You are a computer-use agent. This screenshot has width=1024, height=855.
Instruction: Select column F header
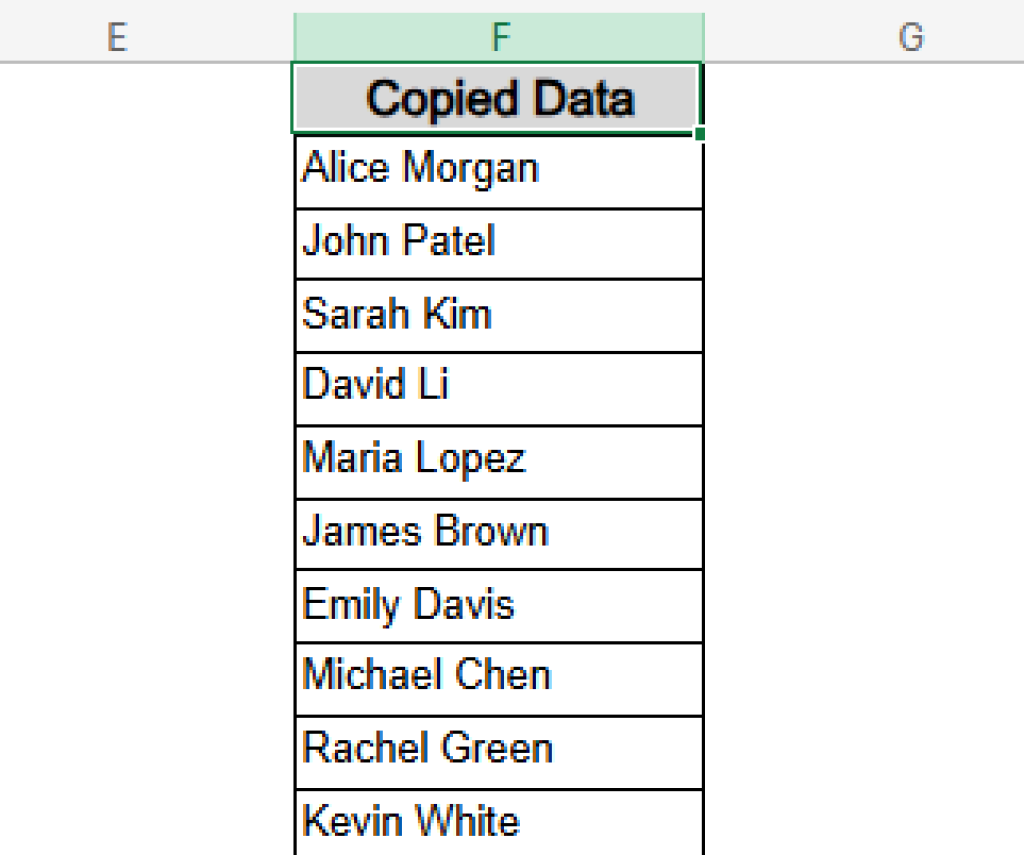pyautogui.click(x=499, y=37)
